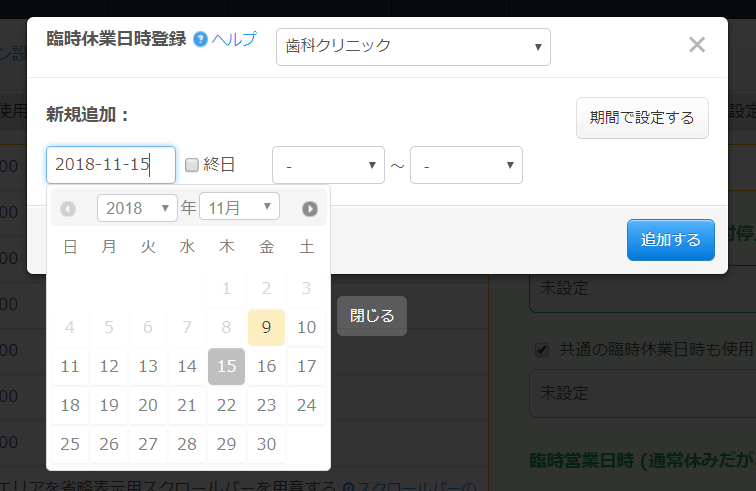Open the 11月 month selector

pos(239,208)
